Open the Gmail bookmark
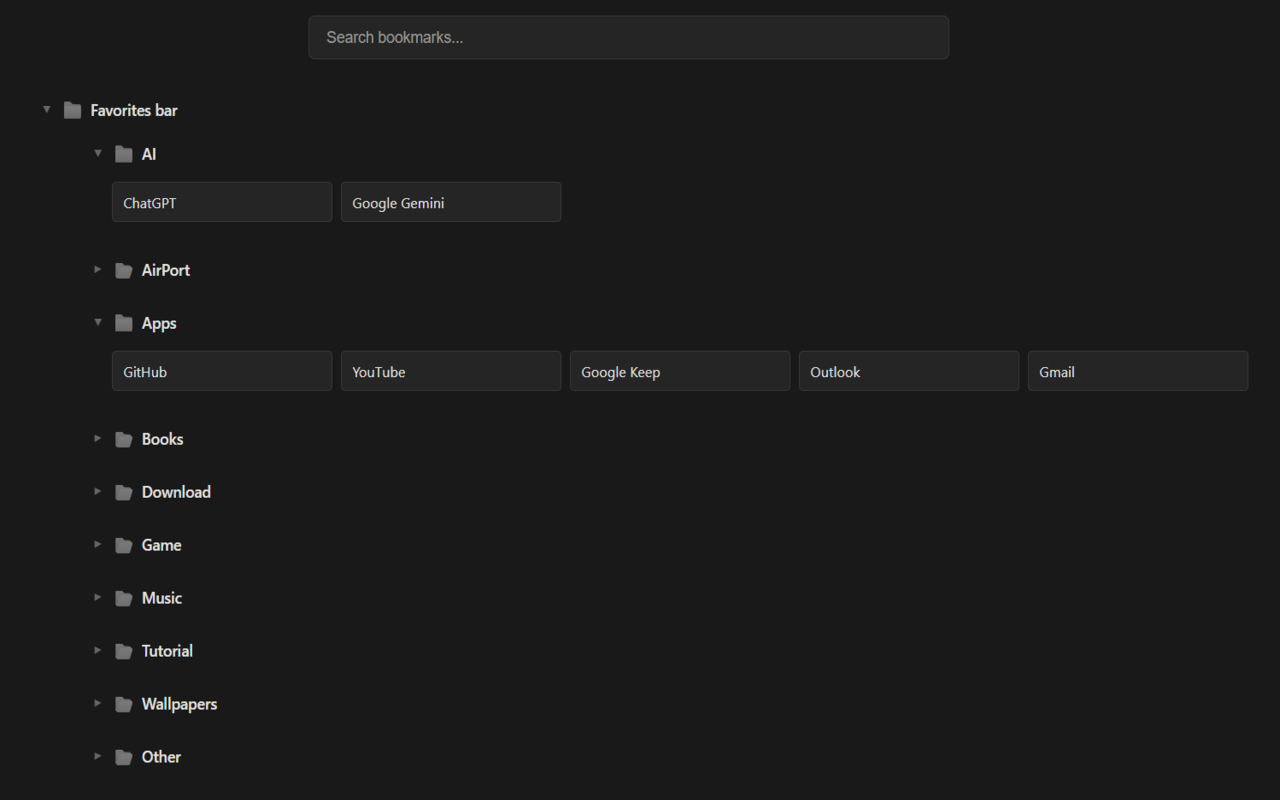This screenshot has height=800, width=1280. [x=1138, y=371]
